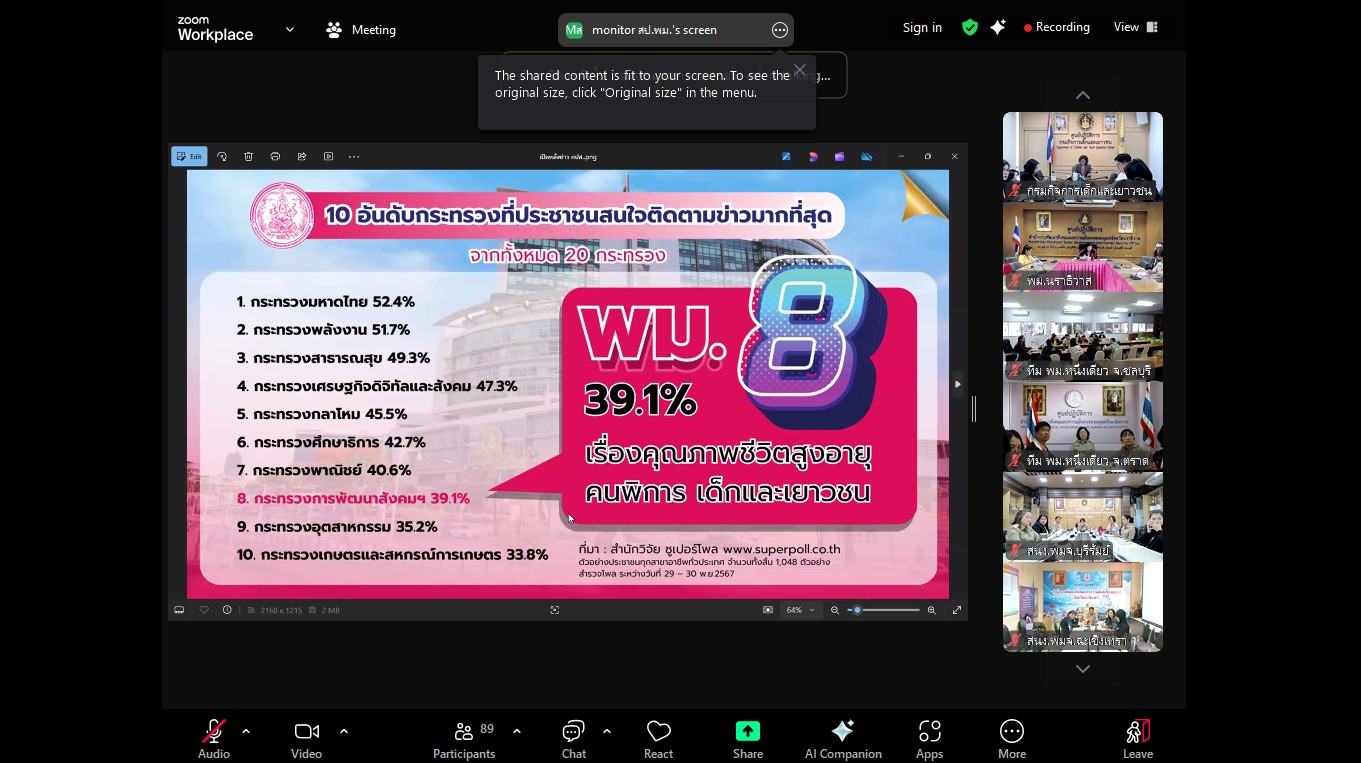Image resolution: width=1361 pixels, height=763 pixels.
Task: Open the Chat panel
Action: tap(574, 738)
